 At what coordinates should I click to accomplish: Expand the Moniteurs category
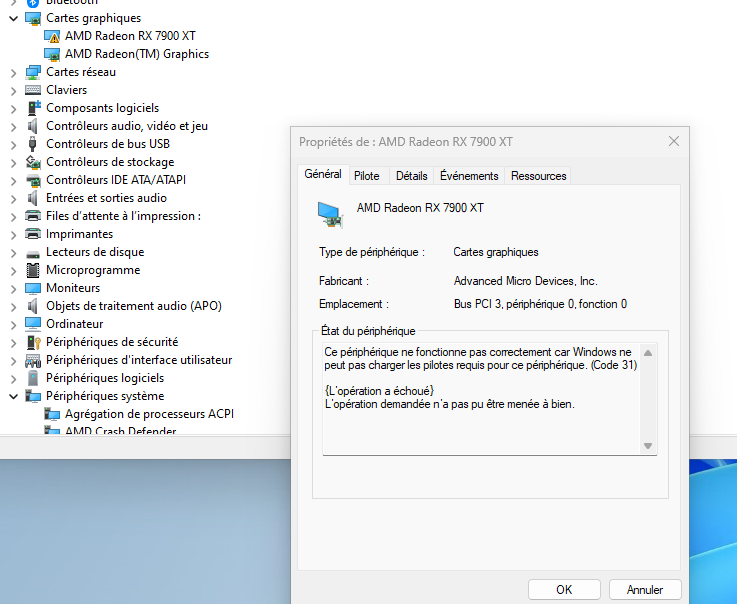pos(14,288)
